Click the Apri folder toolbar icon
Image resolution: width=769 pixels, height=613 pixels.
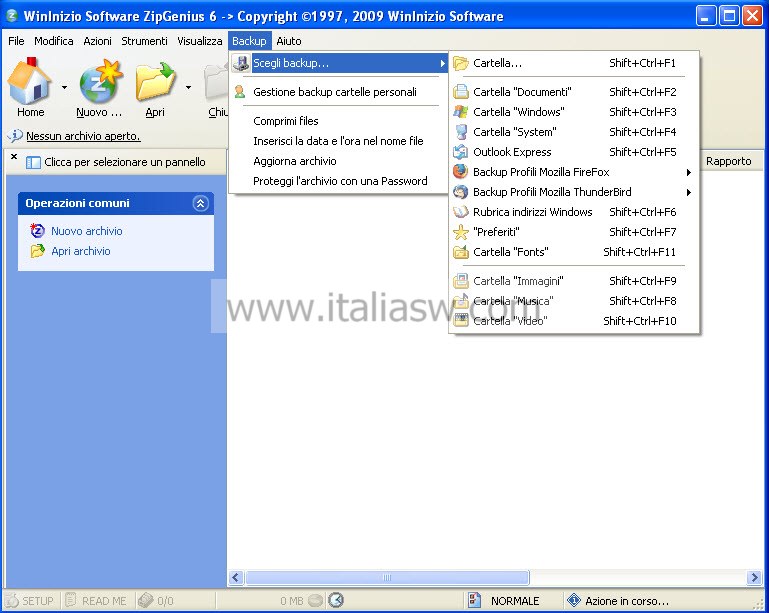(155, 82)
